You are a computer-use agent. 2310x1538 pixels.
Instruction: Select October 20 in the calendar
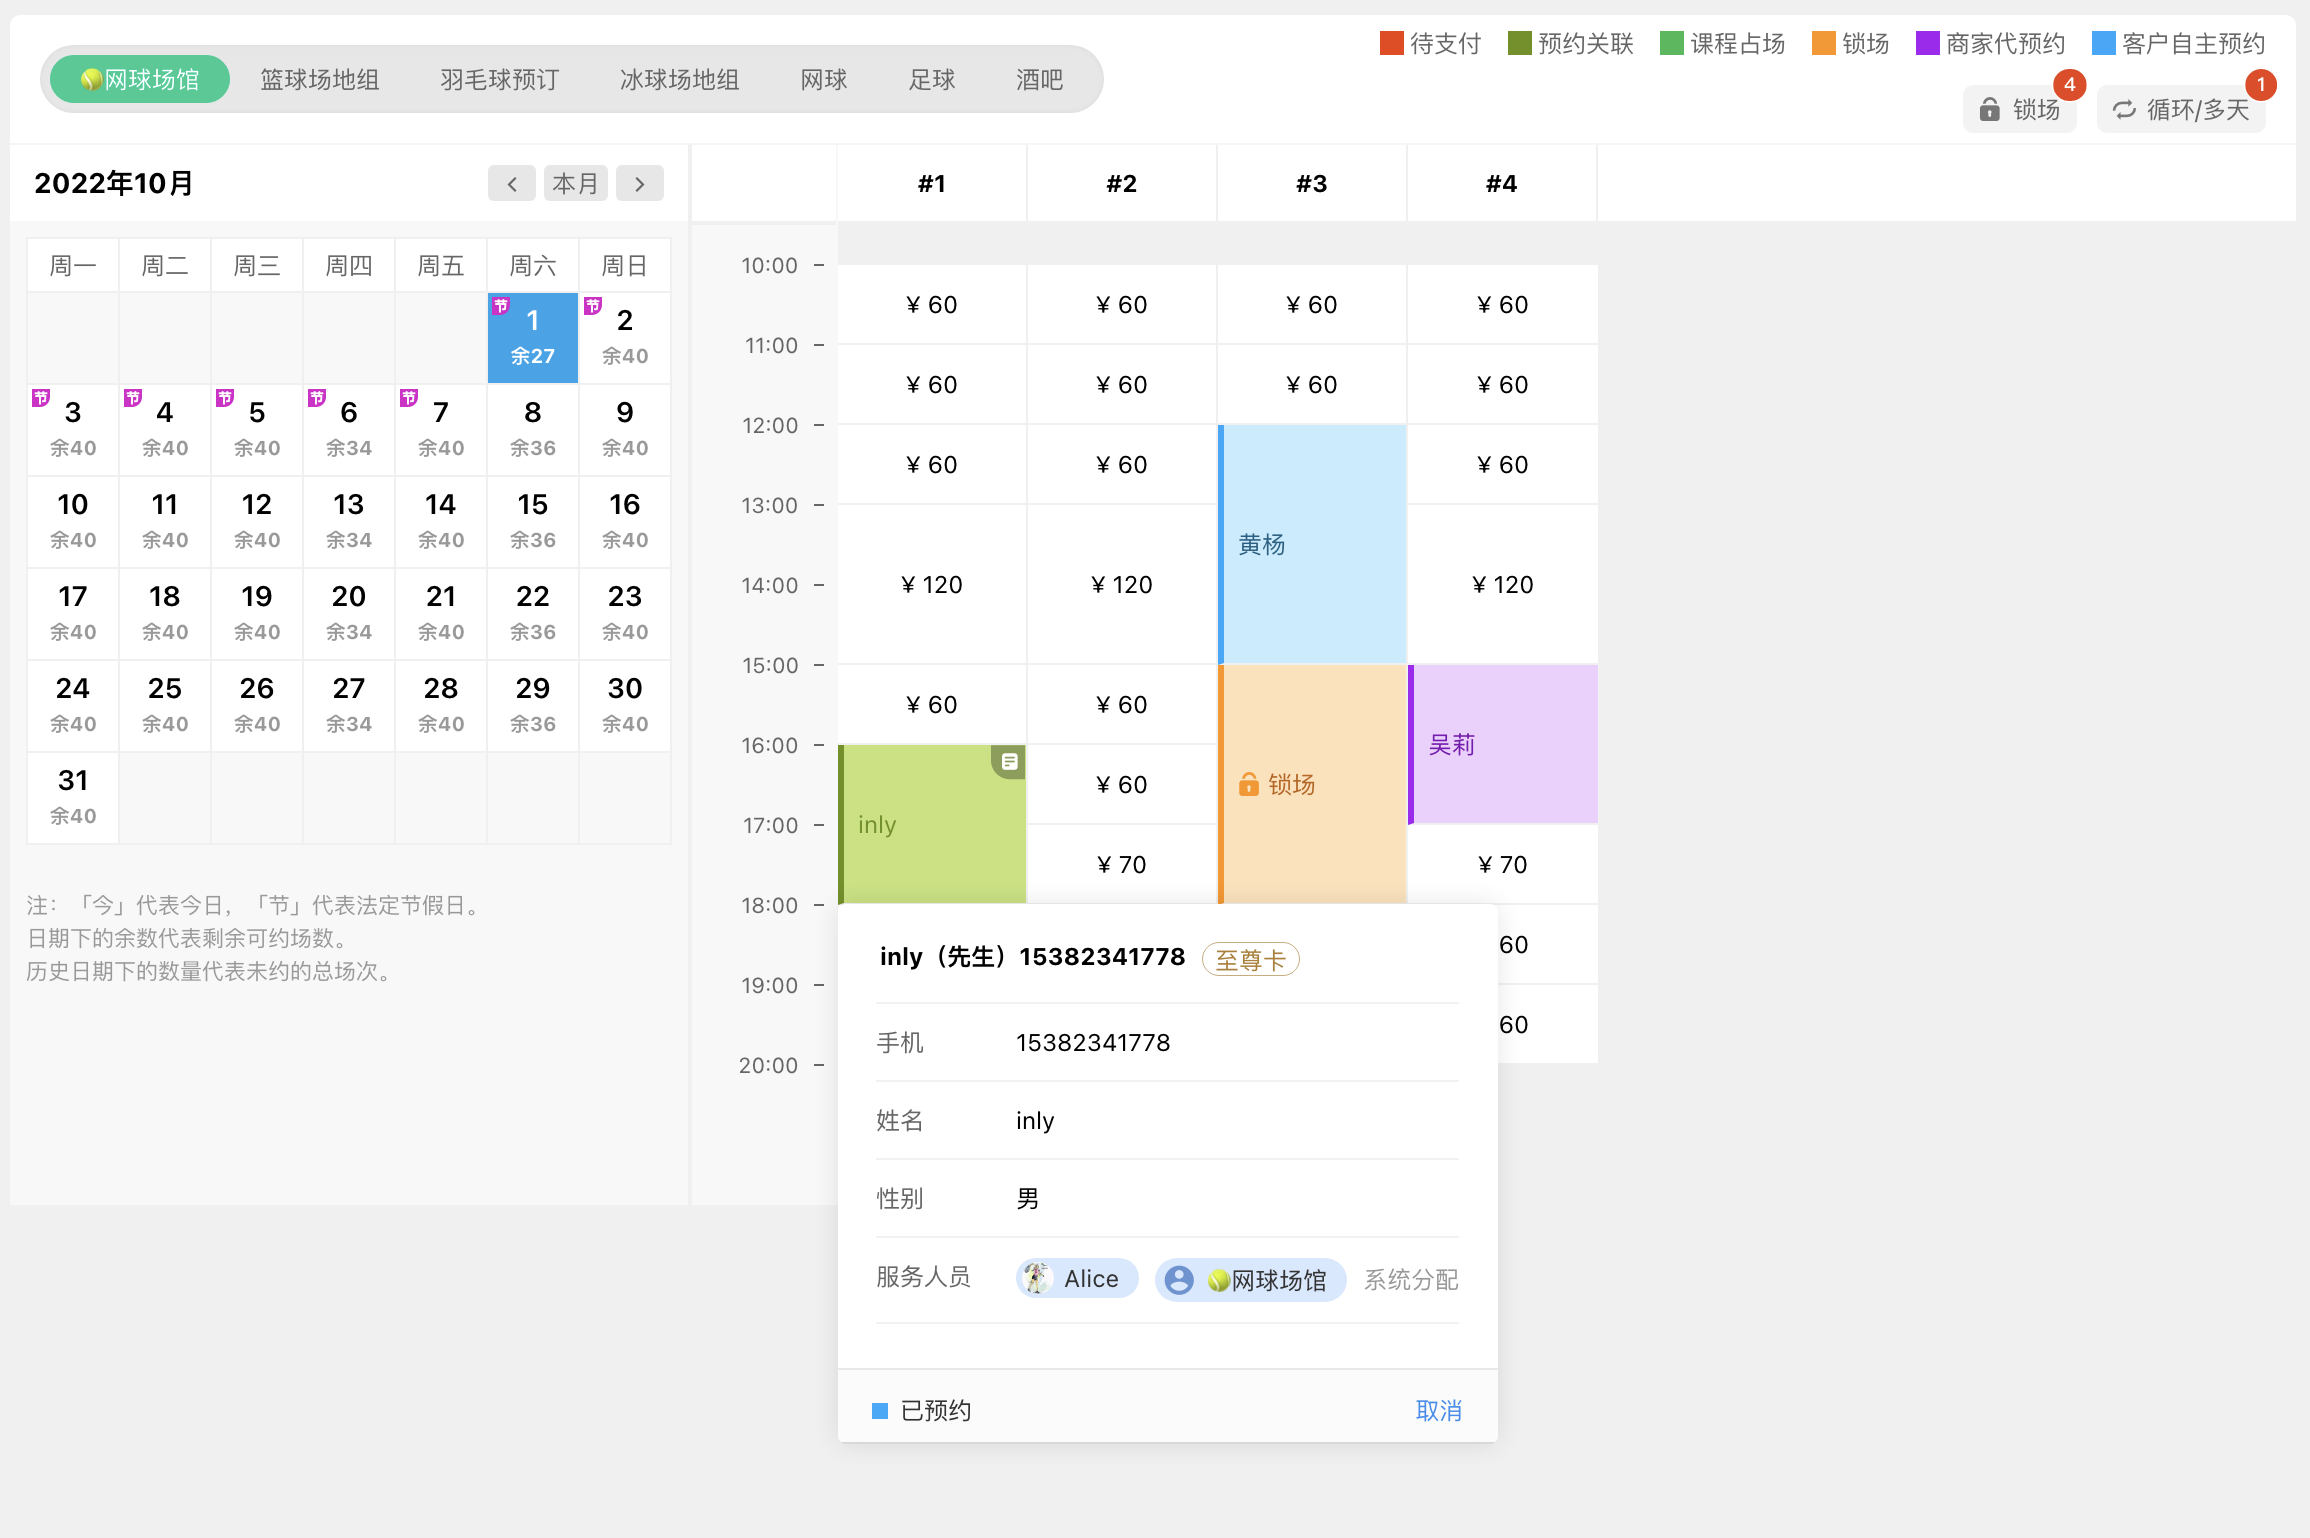(349, 614)
